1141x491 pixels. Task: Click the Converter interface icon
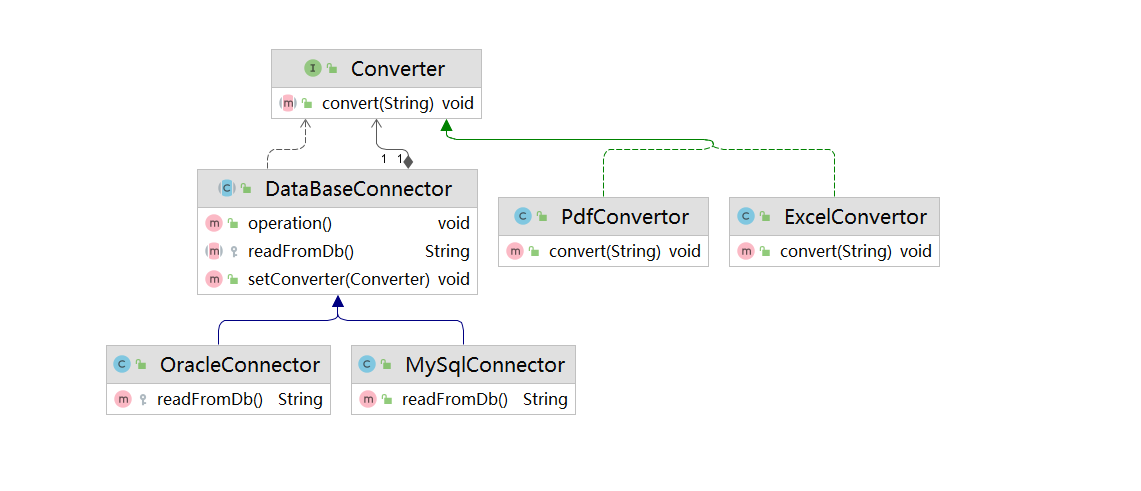tap(312, 69)
